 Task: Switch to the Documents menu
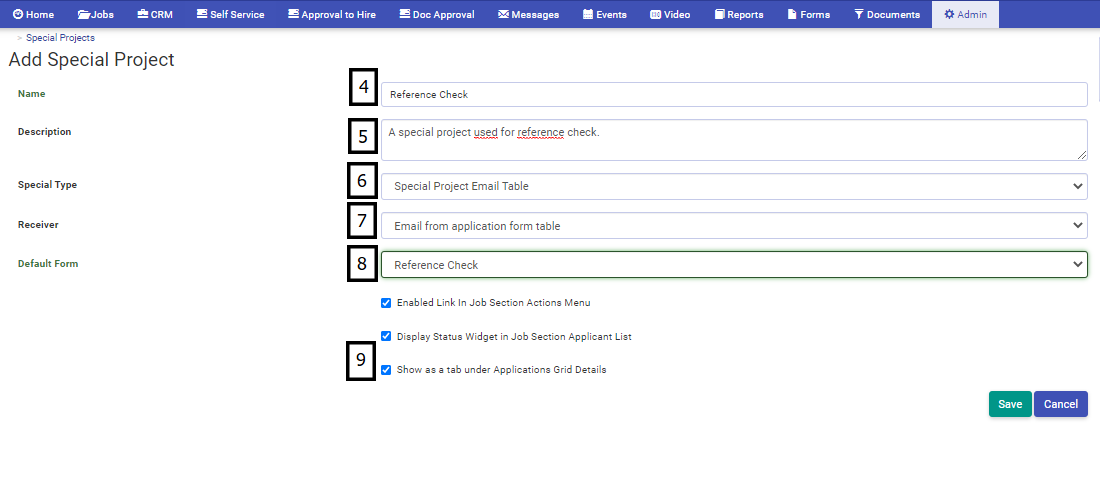887,14
